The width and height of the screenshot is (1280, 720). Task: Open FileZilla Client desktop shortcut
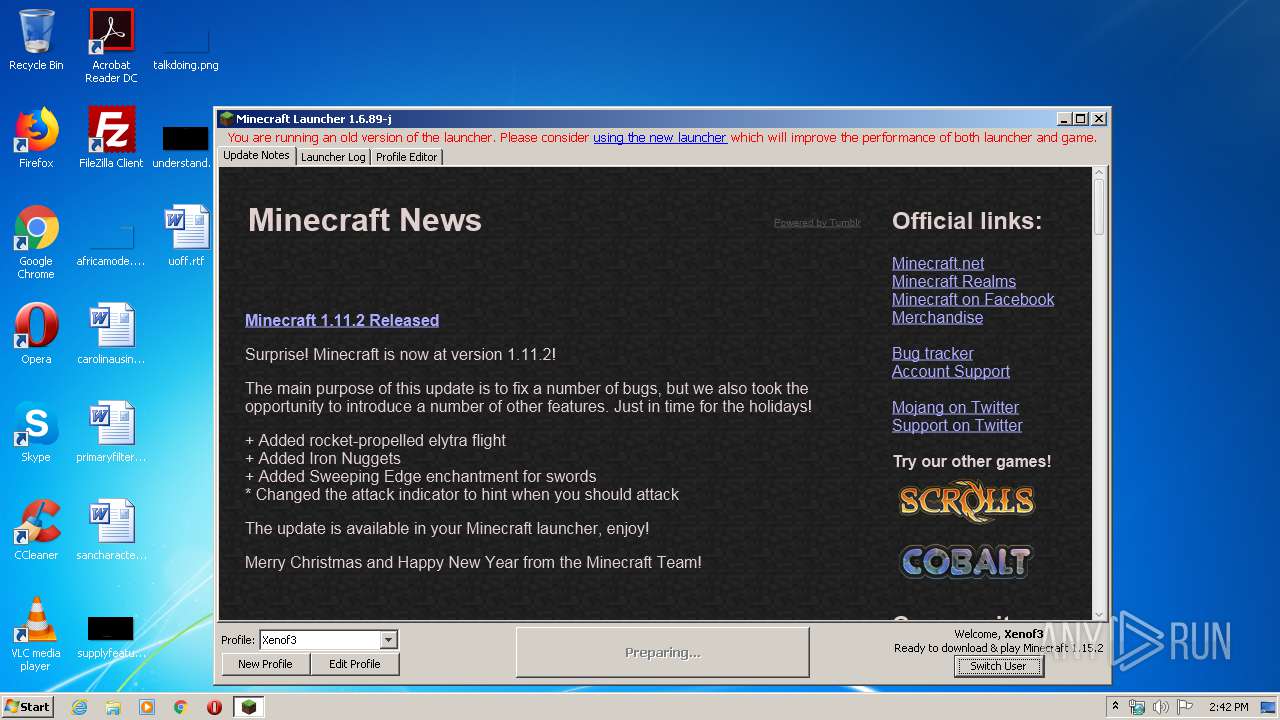(111, 138)
